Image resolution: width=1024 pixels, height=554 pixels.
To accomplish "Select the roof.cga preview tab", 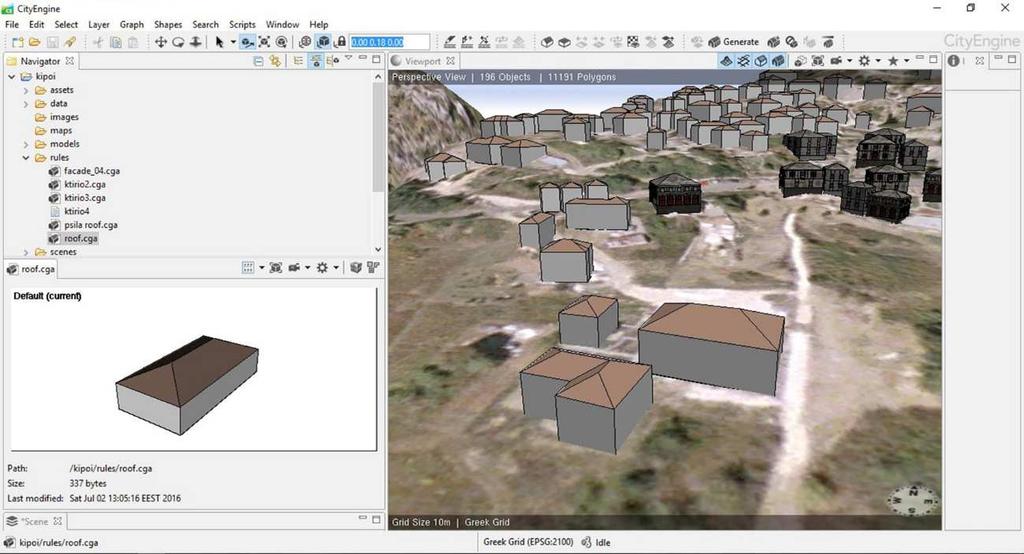I will [31, 269].
